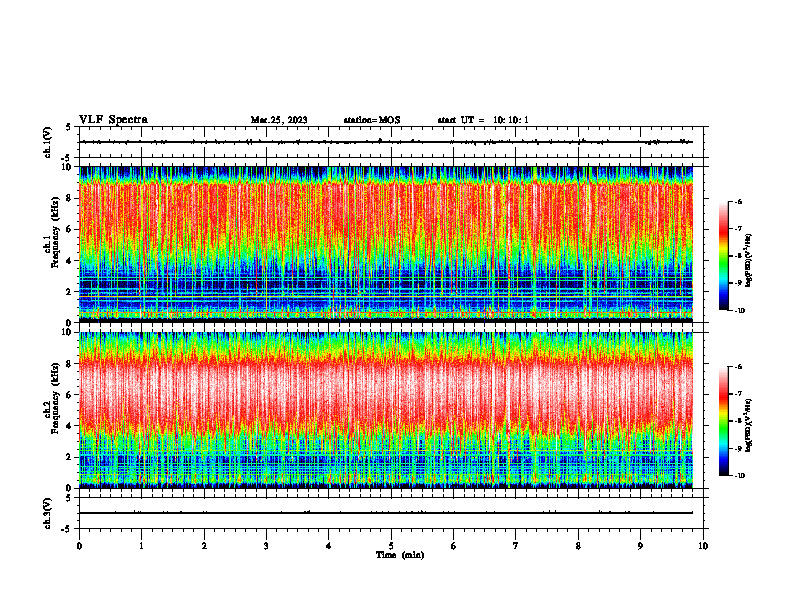This screenshot has width=792, height=612.
Task: Click the ch.3 voltage waveform trace
Action: pyautogui.click(x=386, y=513)
